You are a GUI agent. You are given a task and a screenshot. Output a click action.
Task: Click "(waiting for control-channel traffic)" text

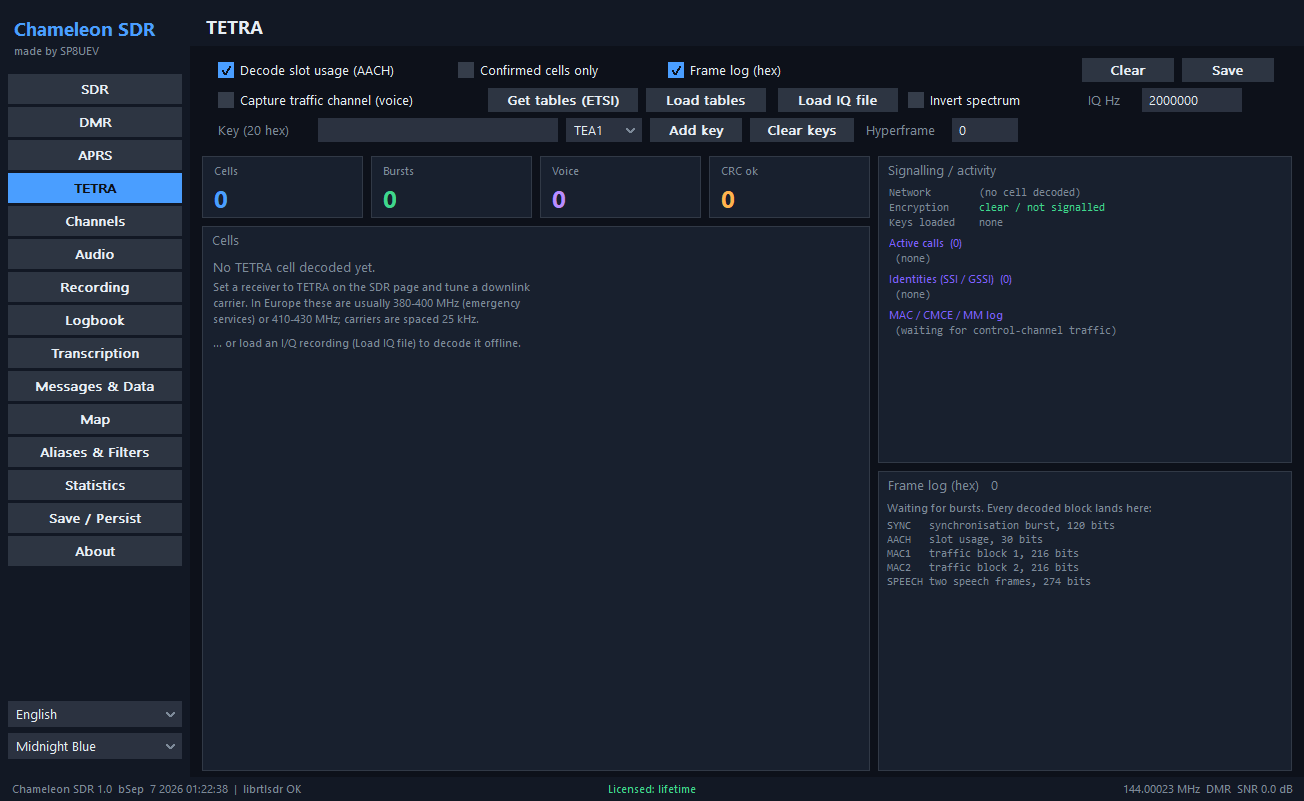1006,330
